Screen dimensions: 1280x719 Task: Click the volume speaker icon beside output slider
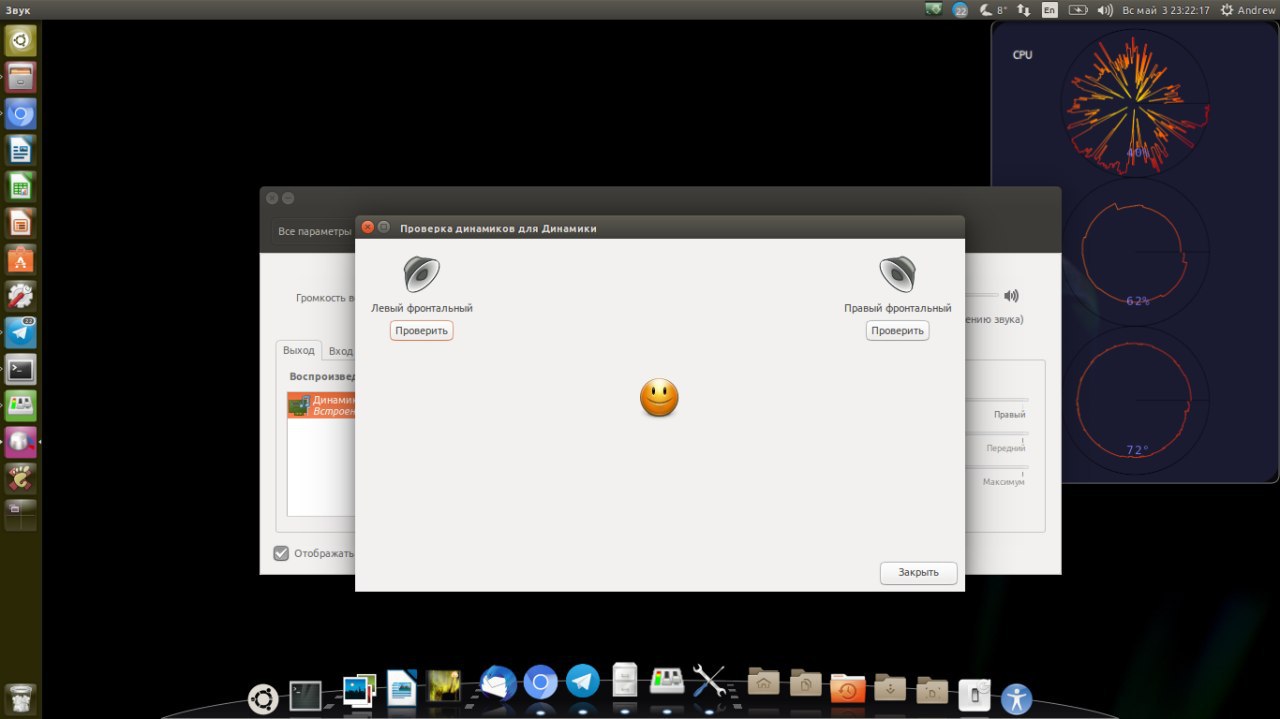click(x=1011, y=296)
